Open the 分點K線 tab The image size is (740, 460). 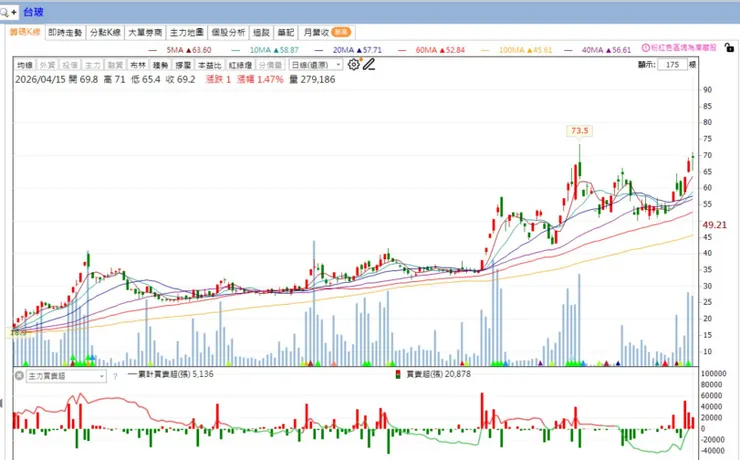pos(105,32)
